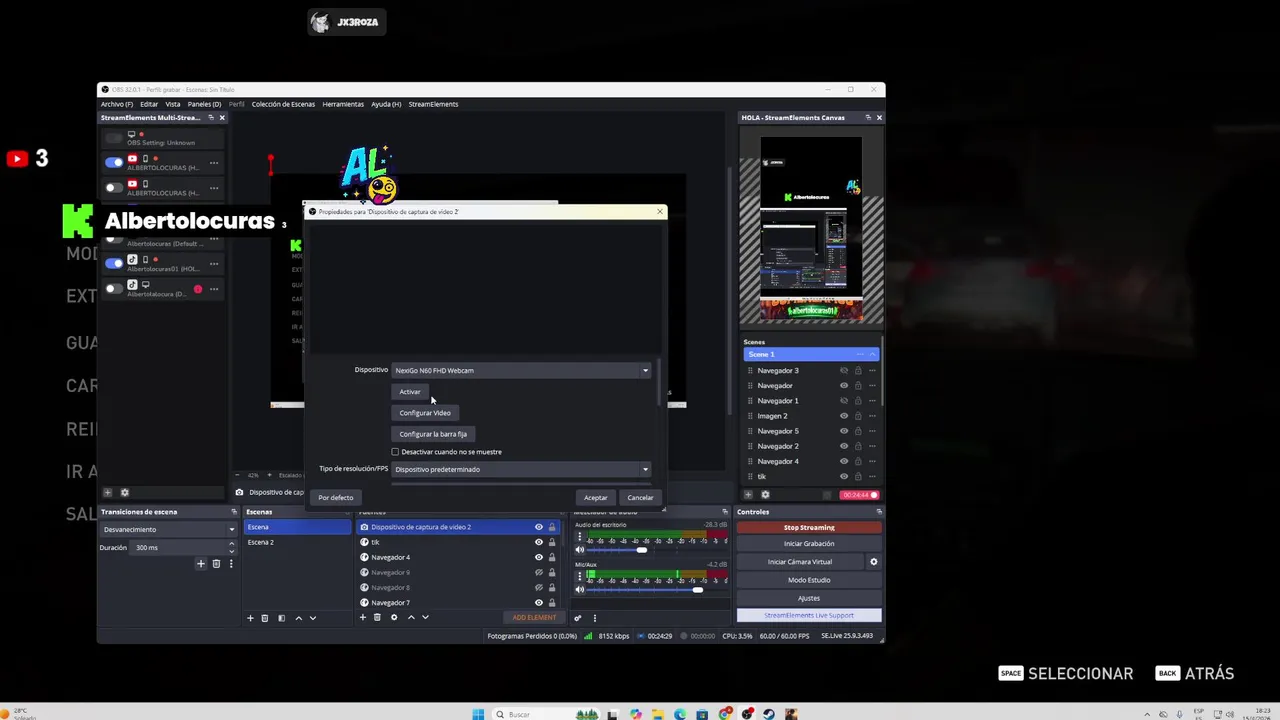This screenshot has height=720, width=1280.
Task: Add element in StreamElements Canvas scenes
Action: tap(748, 494)
